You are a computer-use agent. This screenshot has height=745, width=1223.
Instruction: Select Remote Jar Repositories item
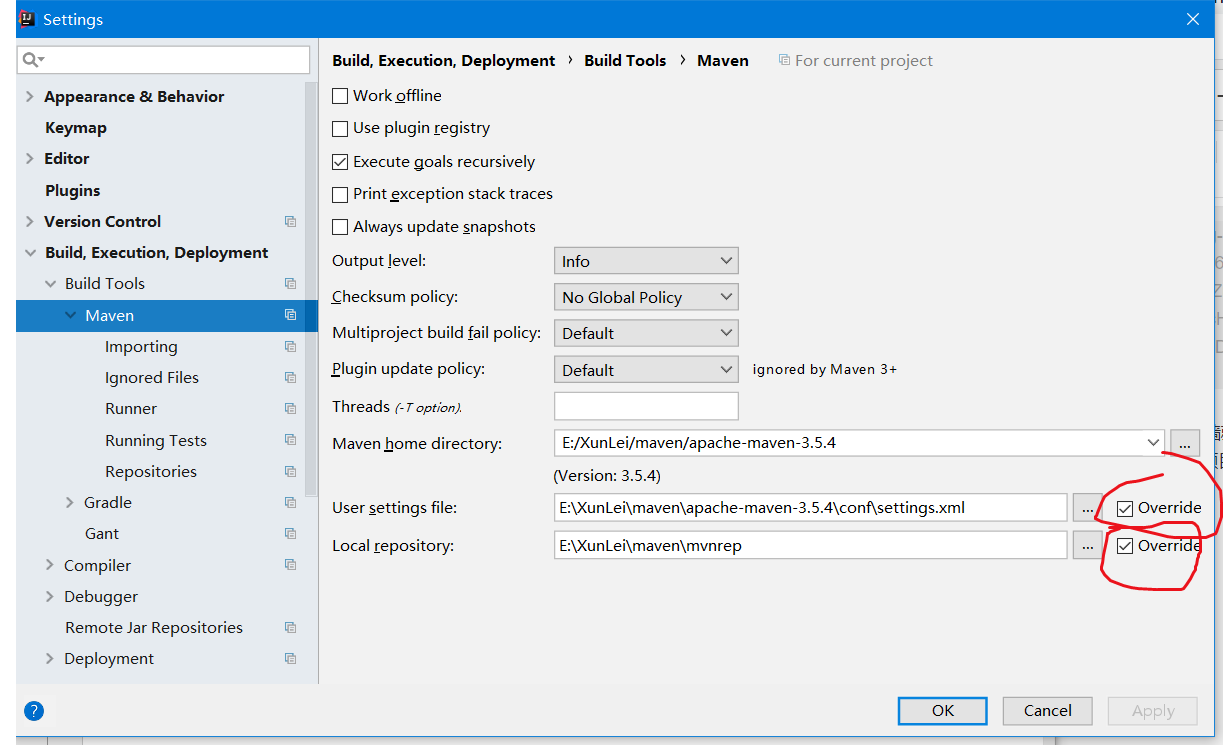[154, 628]
